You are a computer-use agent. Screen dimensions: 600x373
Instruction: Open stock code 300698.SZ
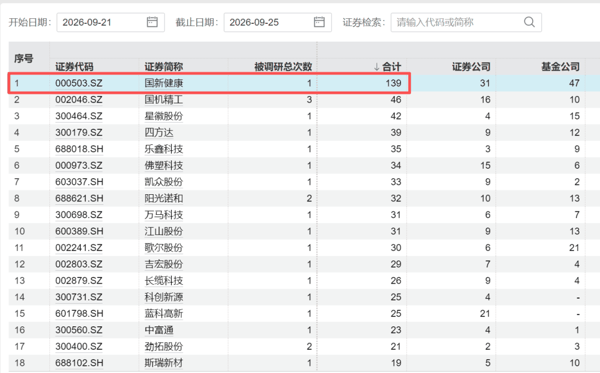tap(79, 215)
